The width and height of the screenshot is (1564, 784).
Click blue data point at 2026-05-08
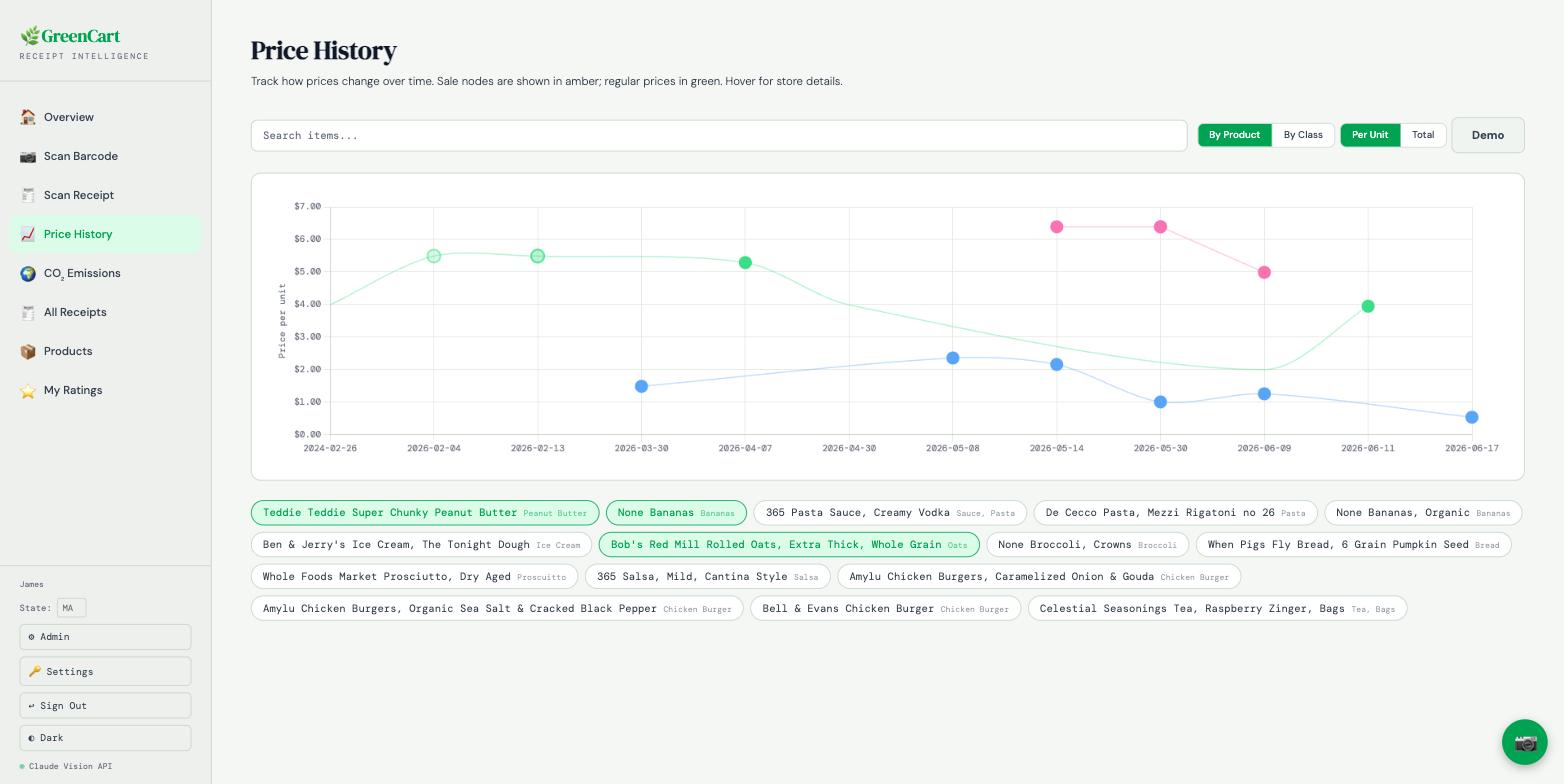click(953, 358)
